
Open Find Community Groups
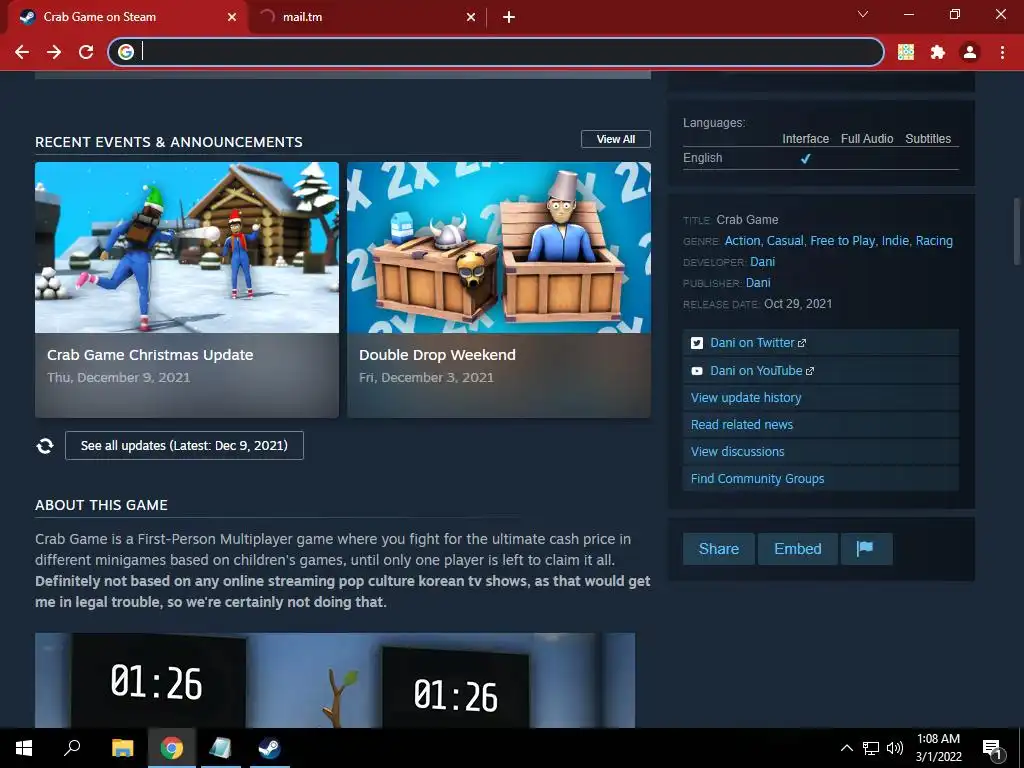[x=820, y=479]
